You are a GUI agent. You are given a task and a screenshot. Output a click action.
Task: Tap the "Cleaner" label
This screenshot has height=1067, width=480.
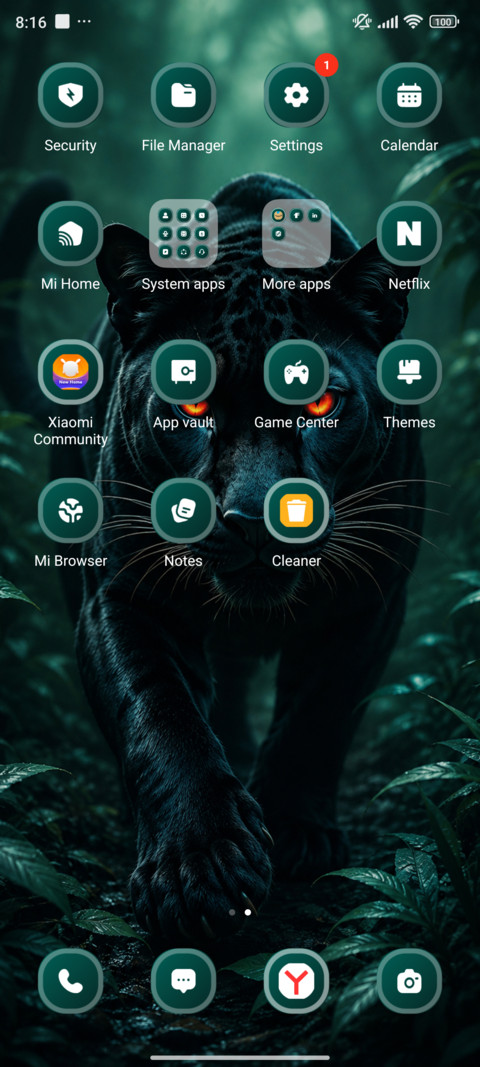[296, 561]
